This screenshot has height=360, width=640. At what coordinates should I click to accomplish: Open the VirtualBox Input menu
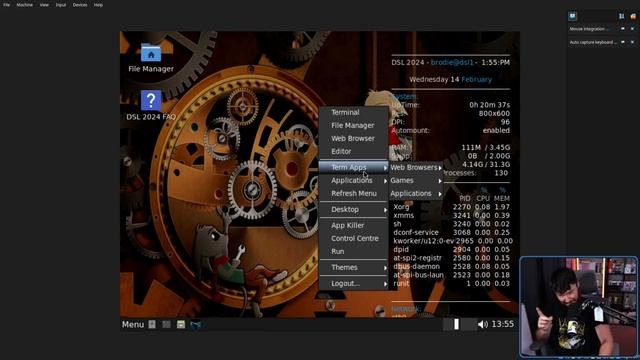(61, 5)
